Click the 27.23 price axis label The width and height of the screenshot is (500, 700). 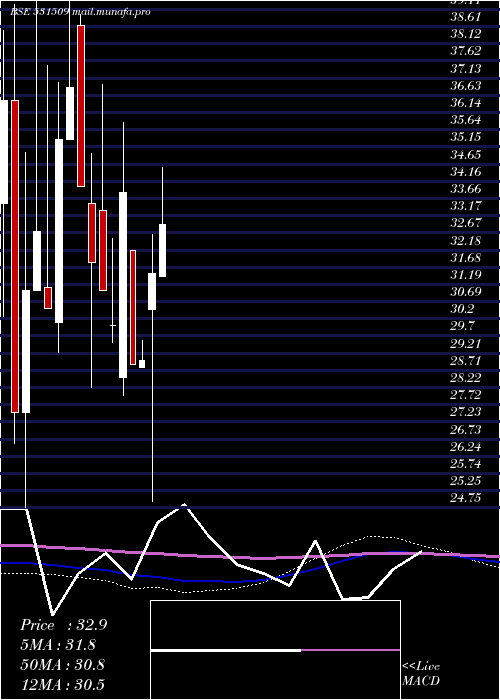click(x=466, y=412)
